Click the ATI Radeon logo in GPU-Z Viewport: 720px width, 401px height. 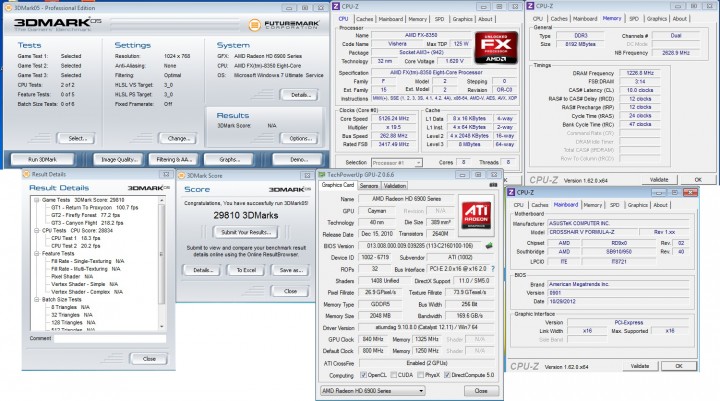click(476, 216)
